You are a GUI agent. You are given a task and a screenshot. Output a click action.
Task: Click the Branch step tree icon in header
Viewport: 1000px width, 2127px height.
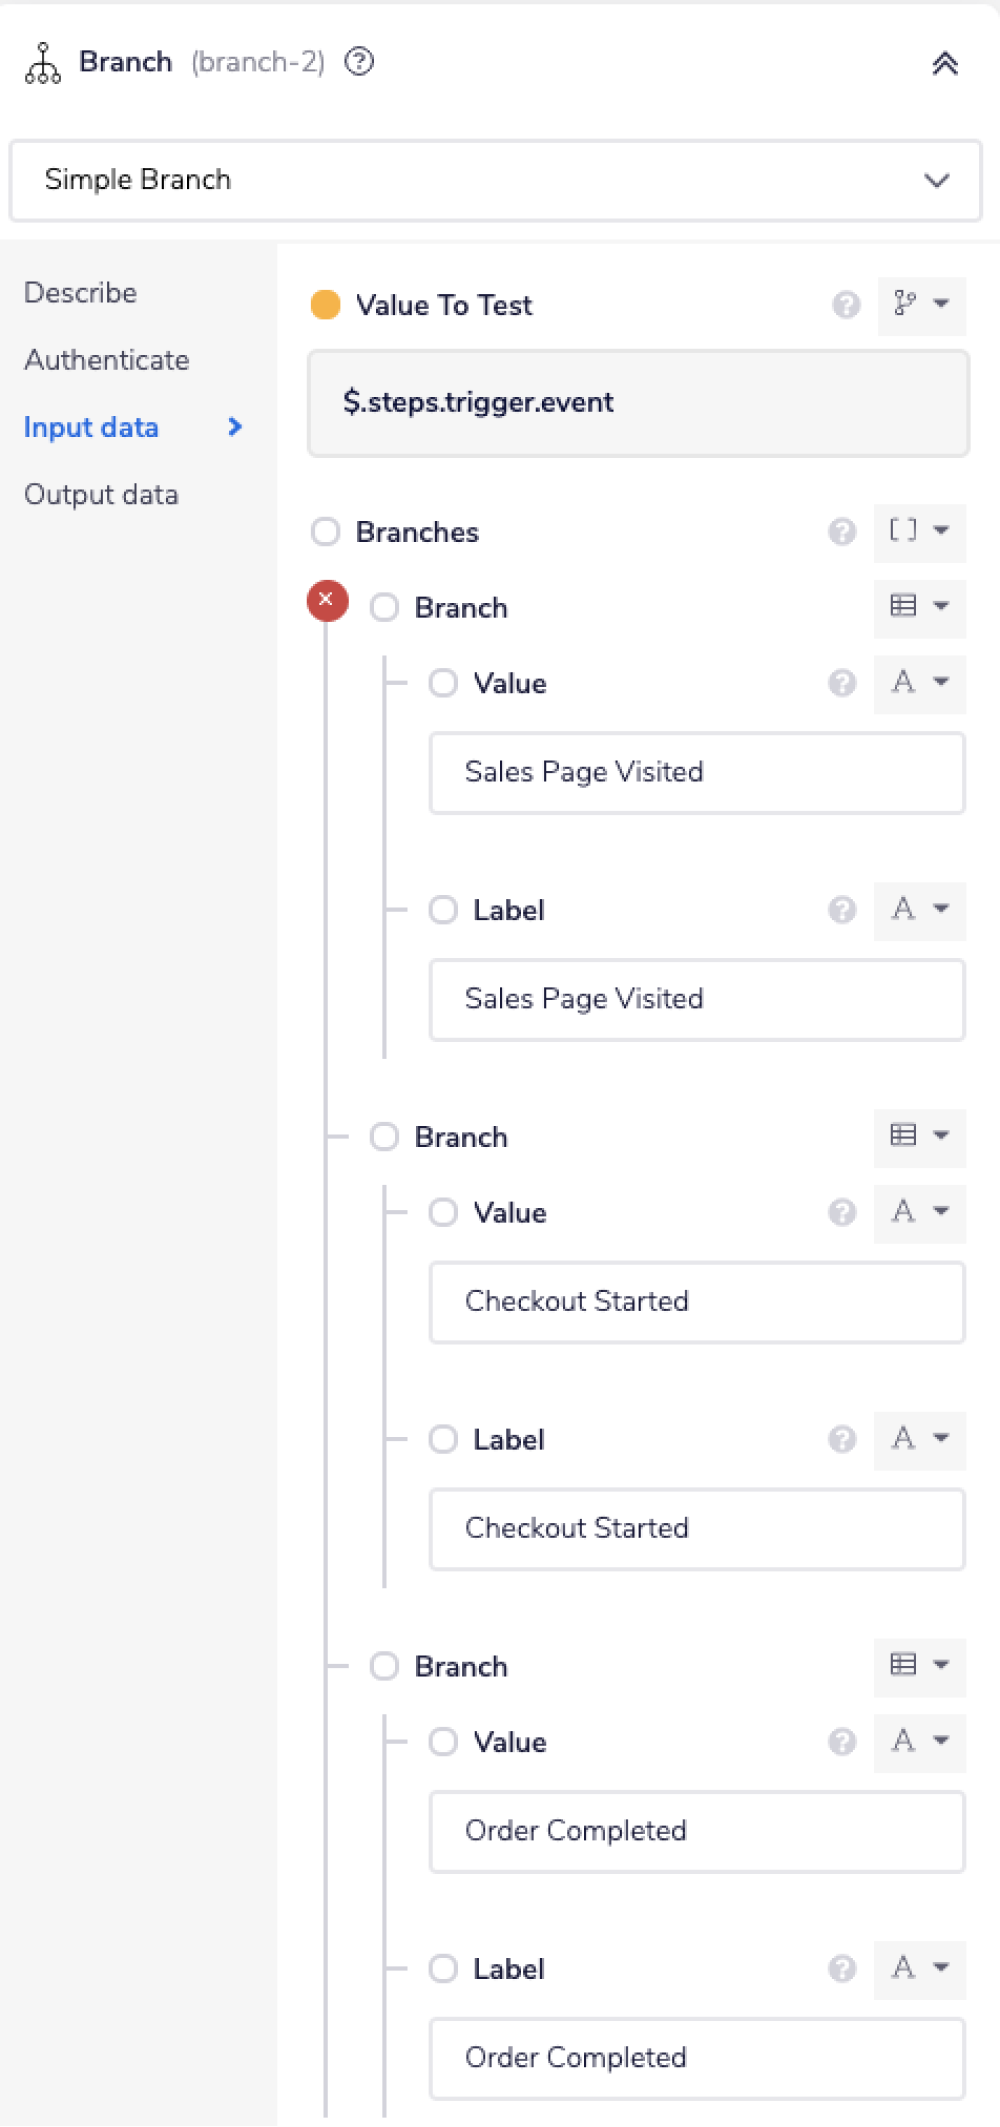[x=43, y=63]
